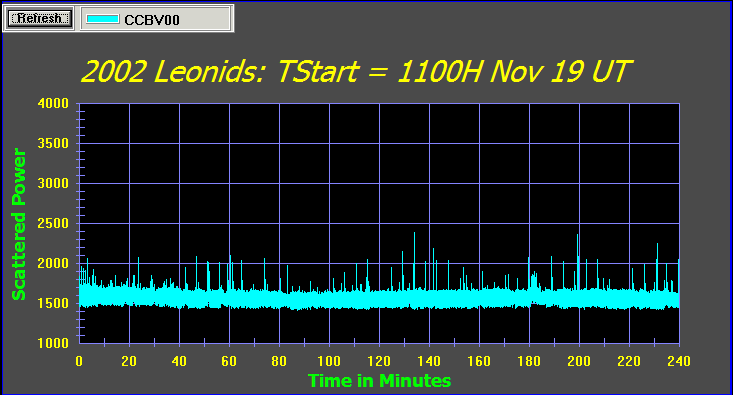Click the 3500 y-axis tick label
This screenshot has width=733, height=395.
pos(53,144)
